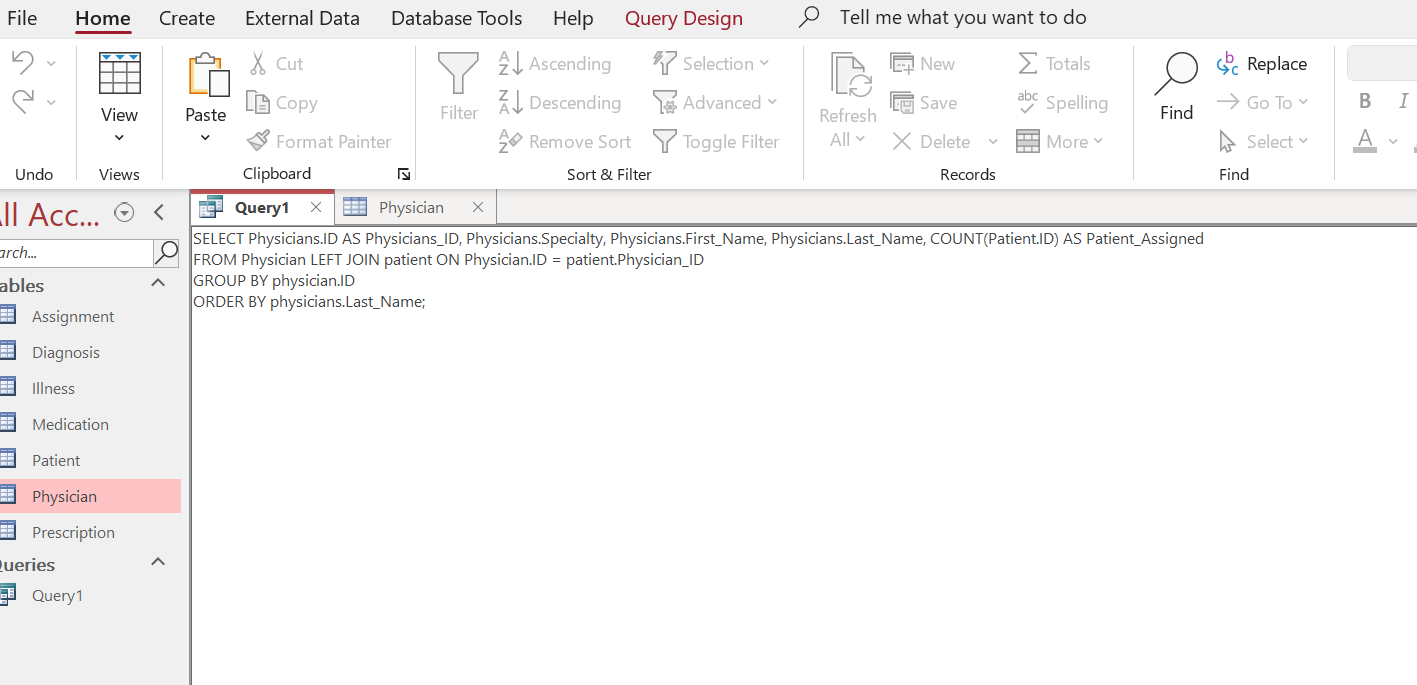Toggle bold text formatting
This screenshot has width=1417, height=685.
[x=1364, y=100]
